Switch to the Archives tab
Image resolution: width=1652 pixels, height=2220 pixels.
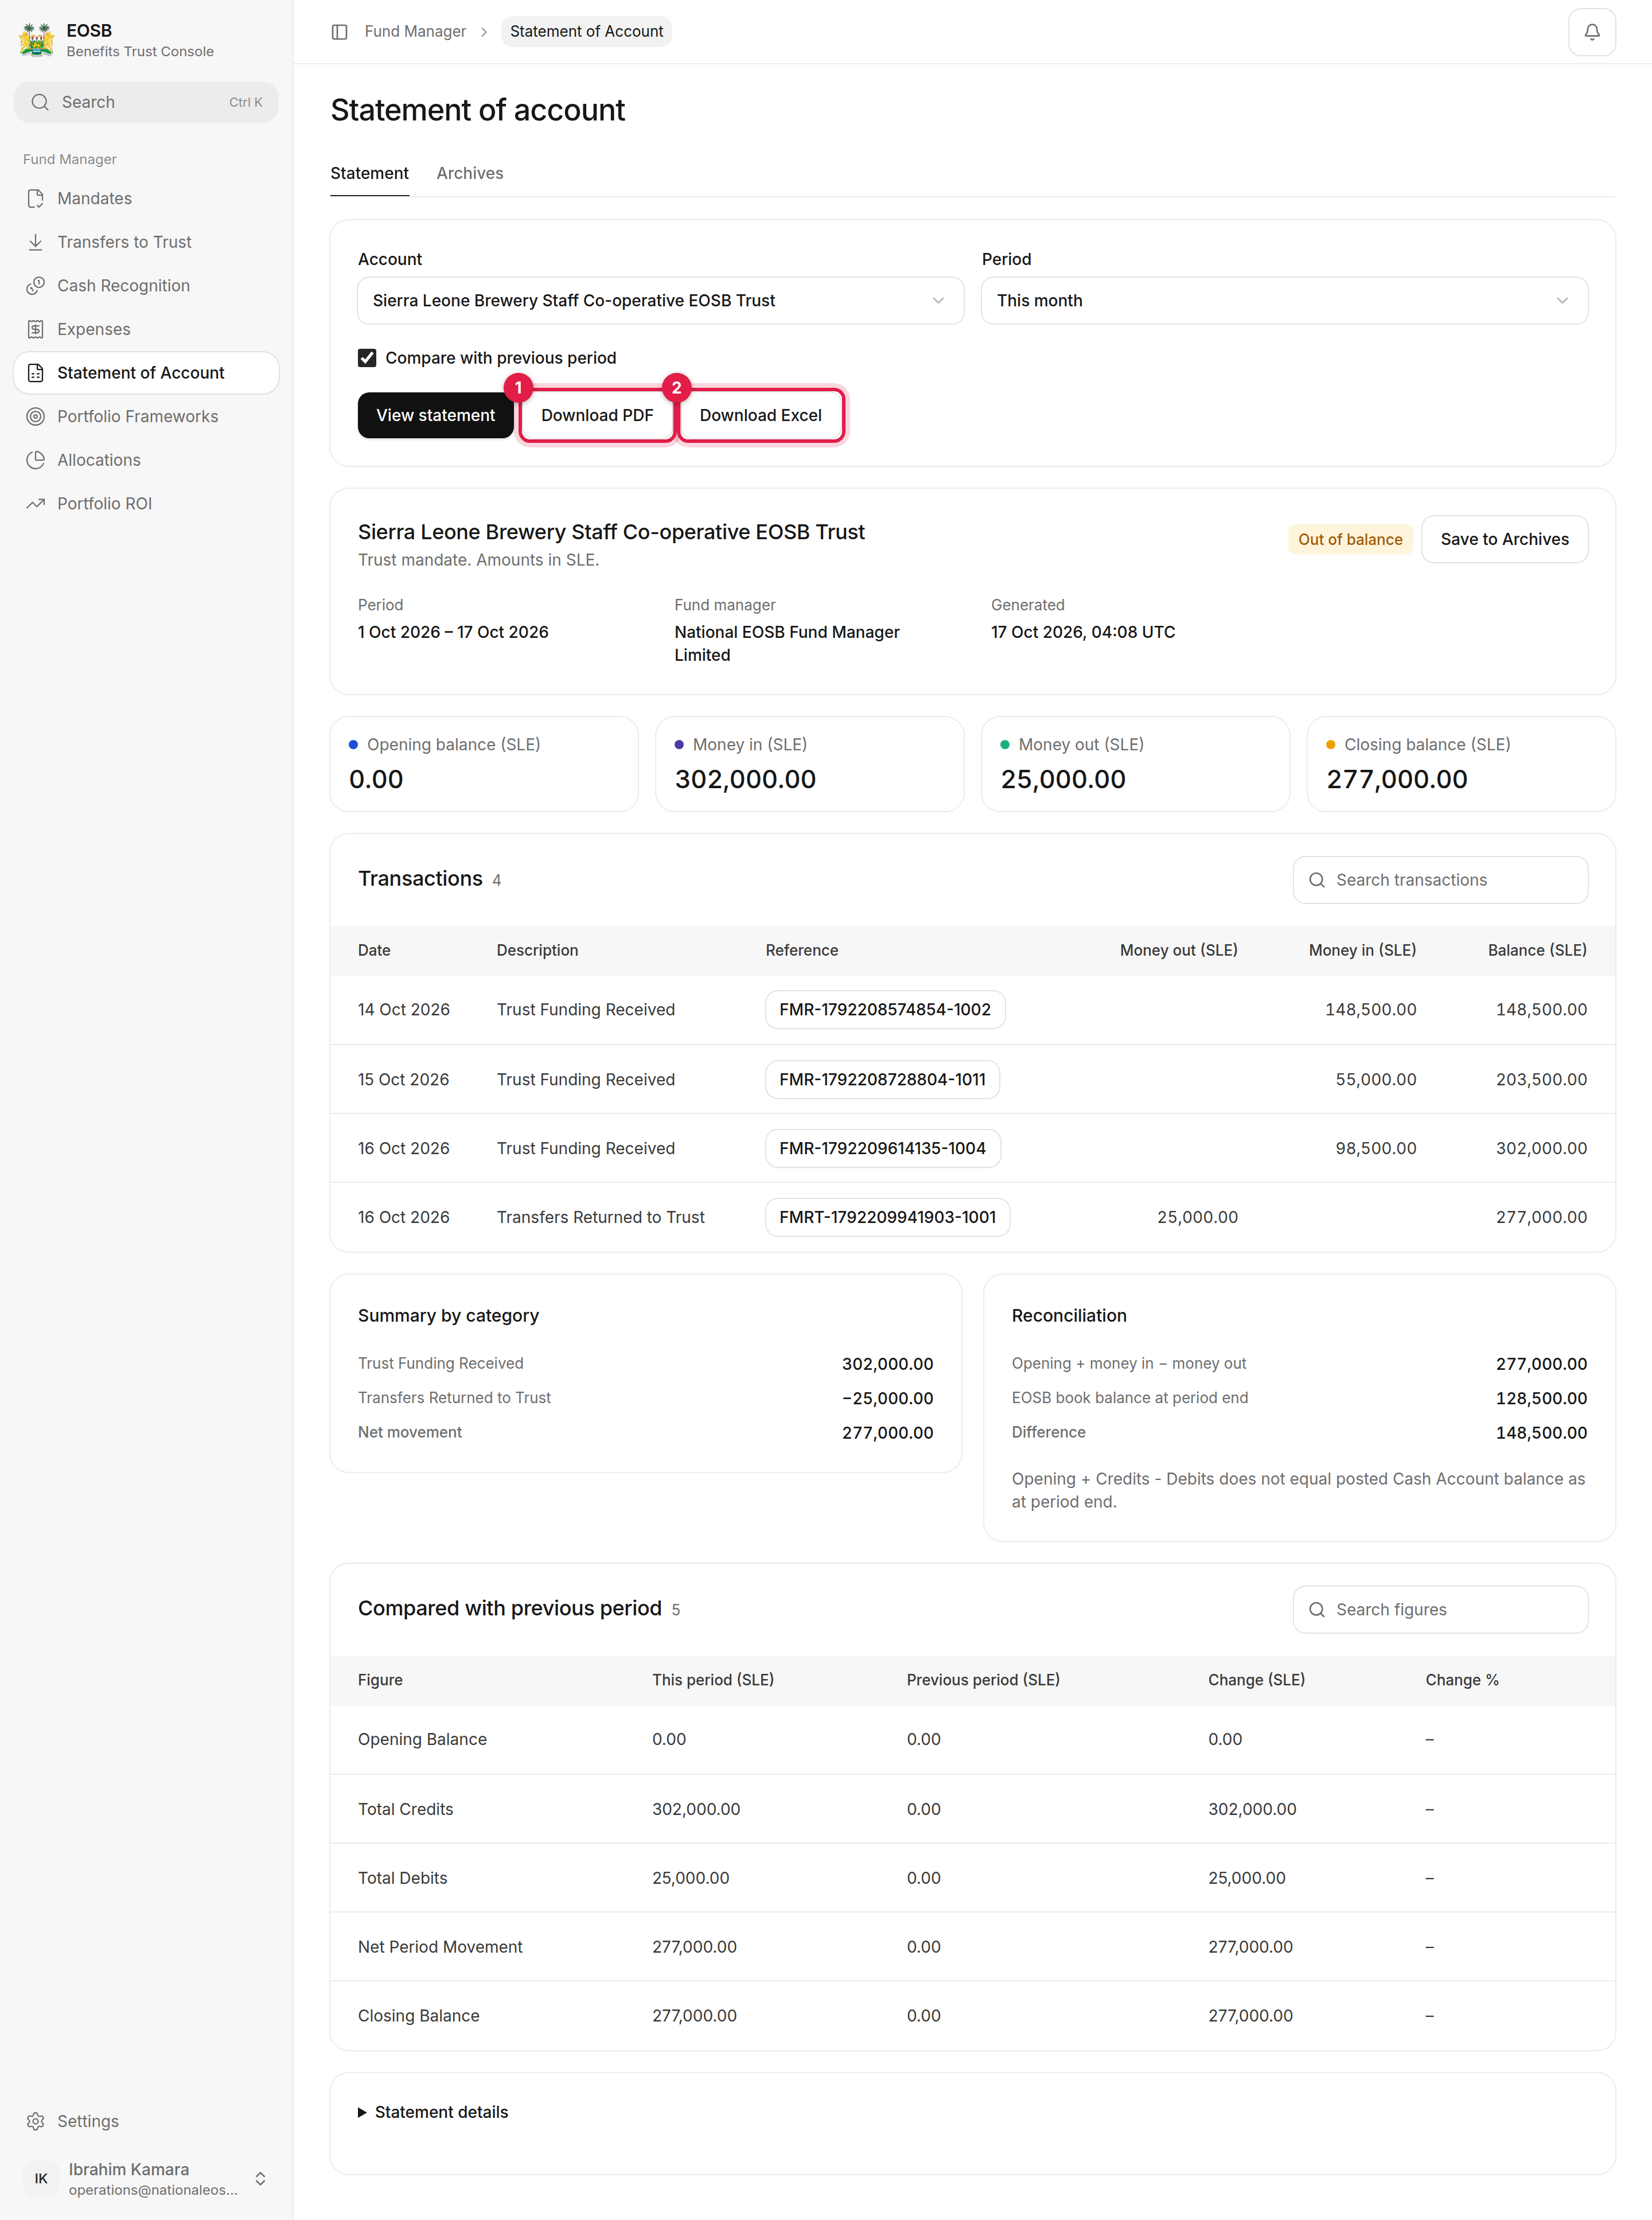click(x=470, y=173)
